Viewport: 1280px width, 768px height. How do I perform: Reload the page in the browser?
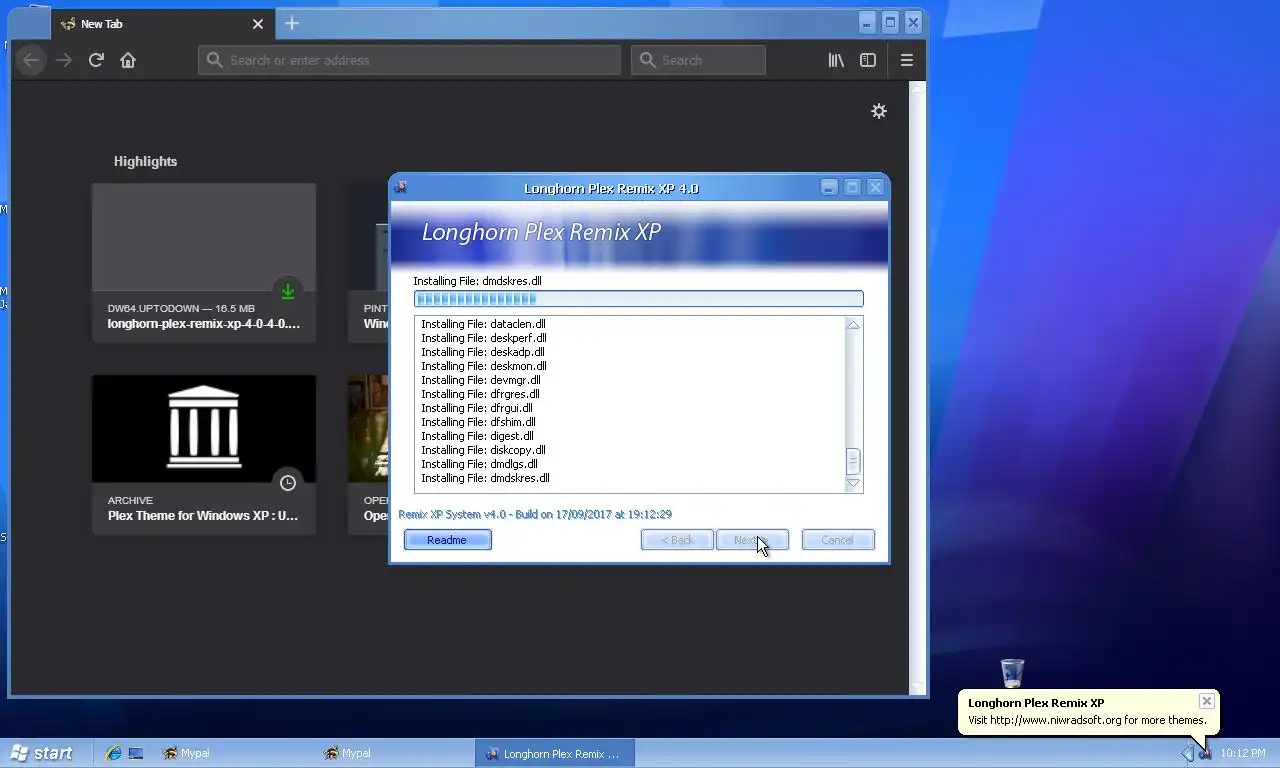coord(96,60)
